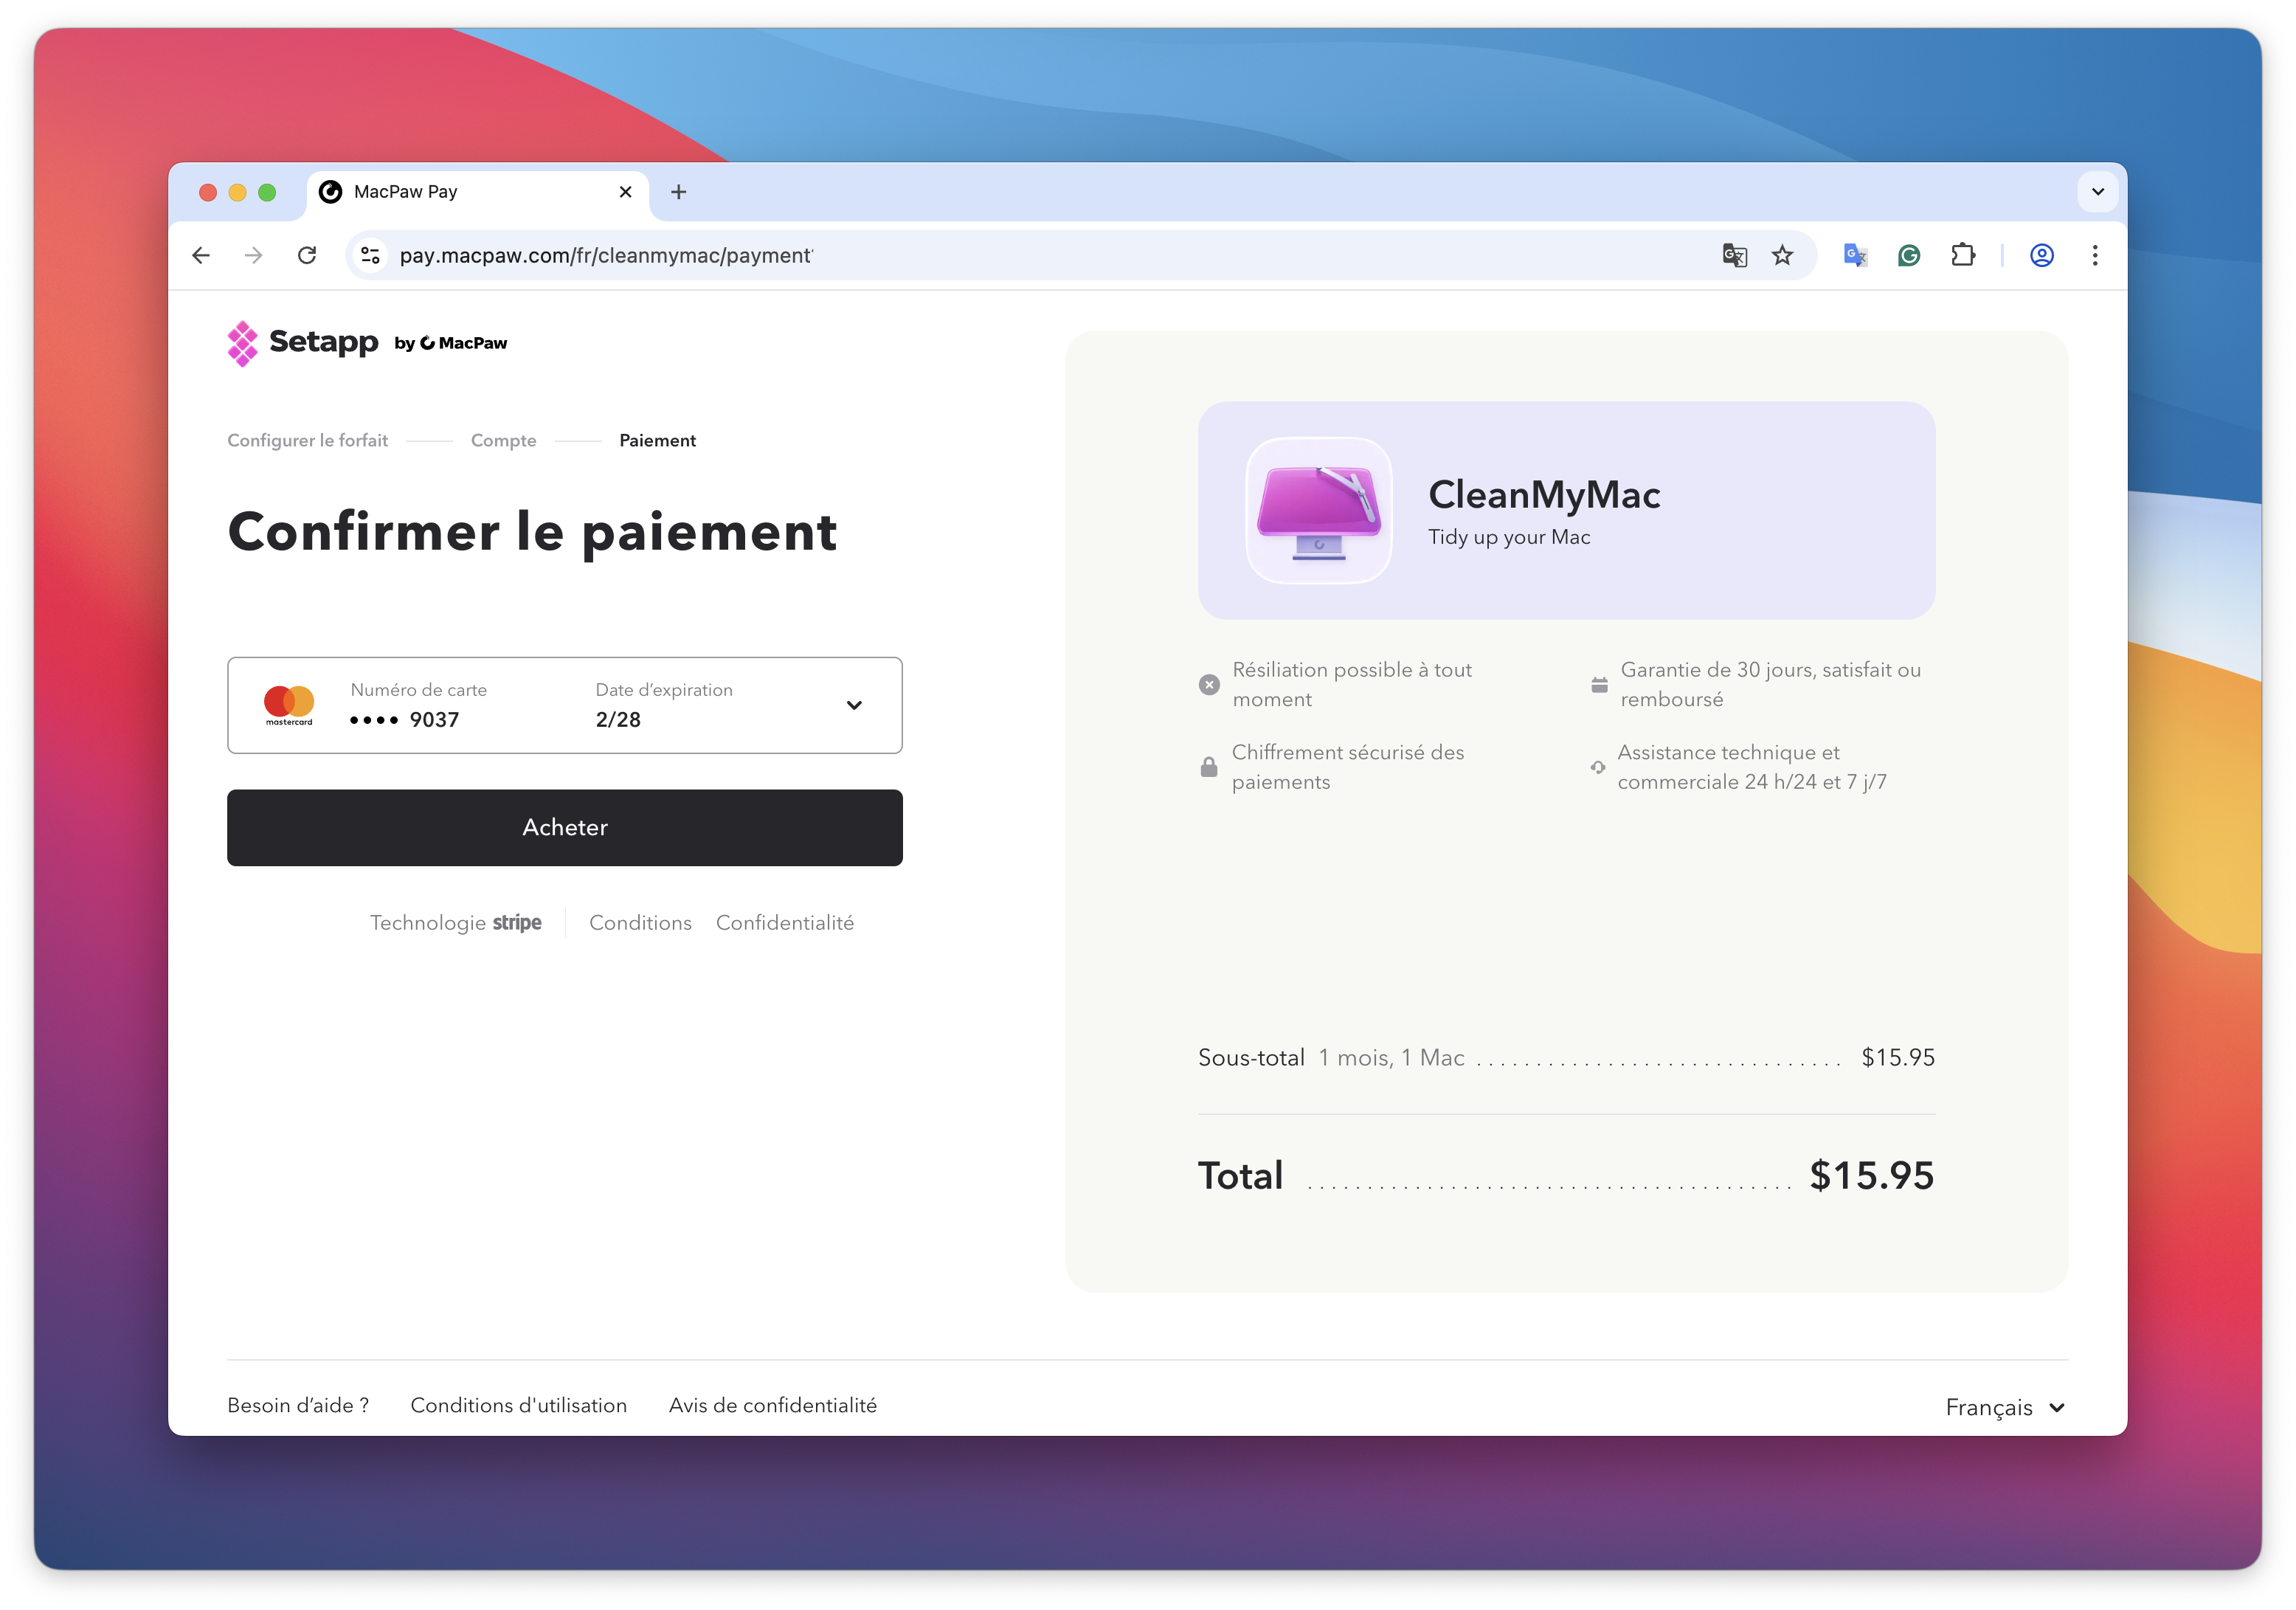Screen dimensions: 2296x1610
Task: Expand the tab search chevron
Action: click(x=2098, y=192)
